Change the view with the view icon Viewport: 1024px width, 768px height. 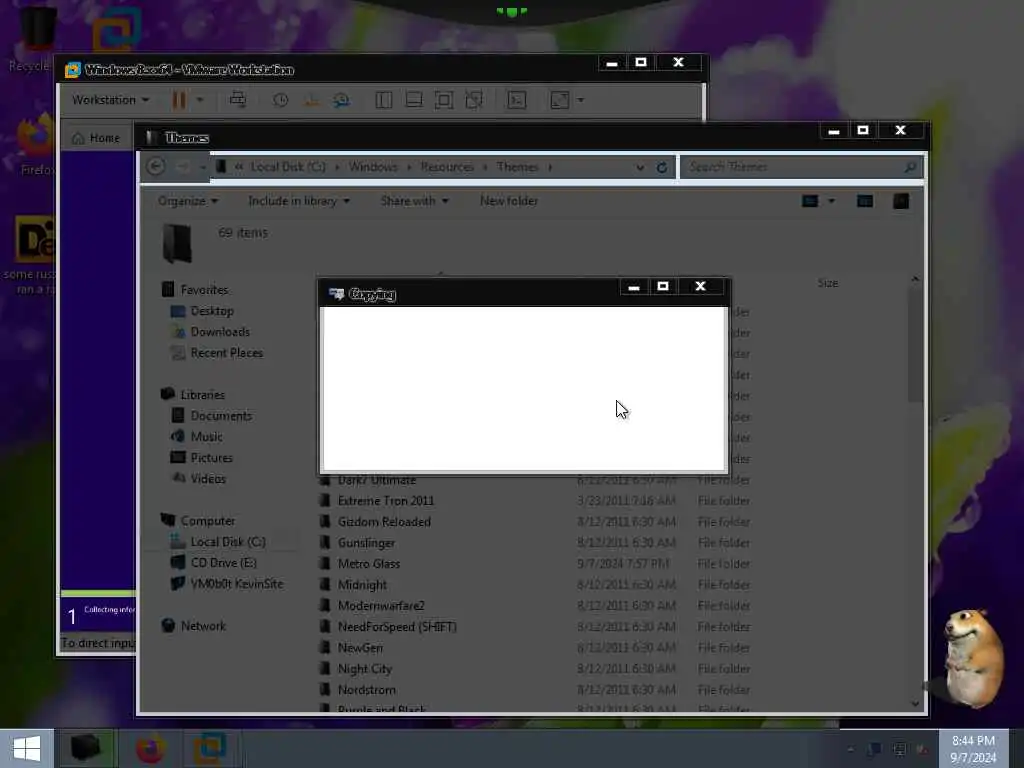point(810,201)
